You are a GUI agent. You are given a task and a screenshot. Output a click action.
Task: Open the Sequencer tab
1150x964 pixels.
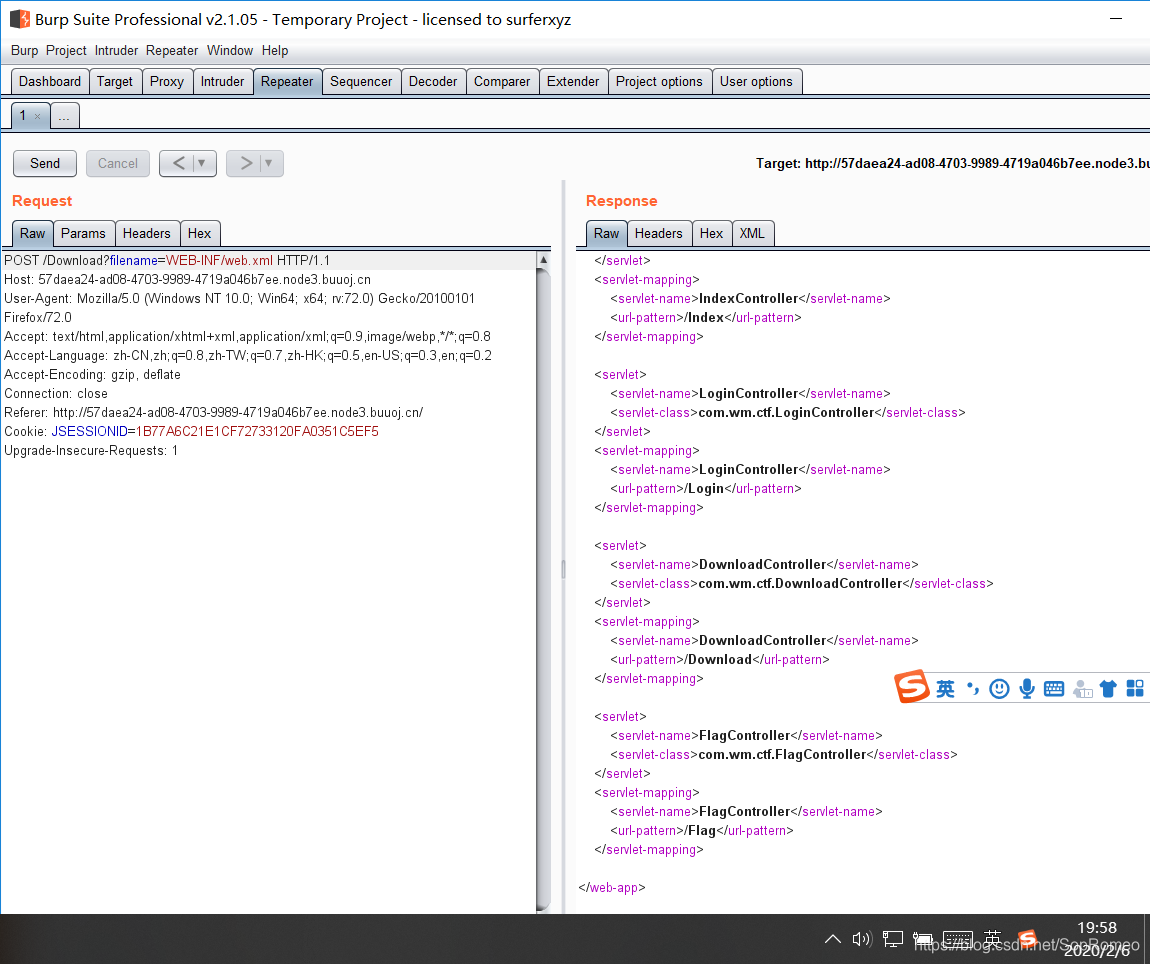[361, 81]
